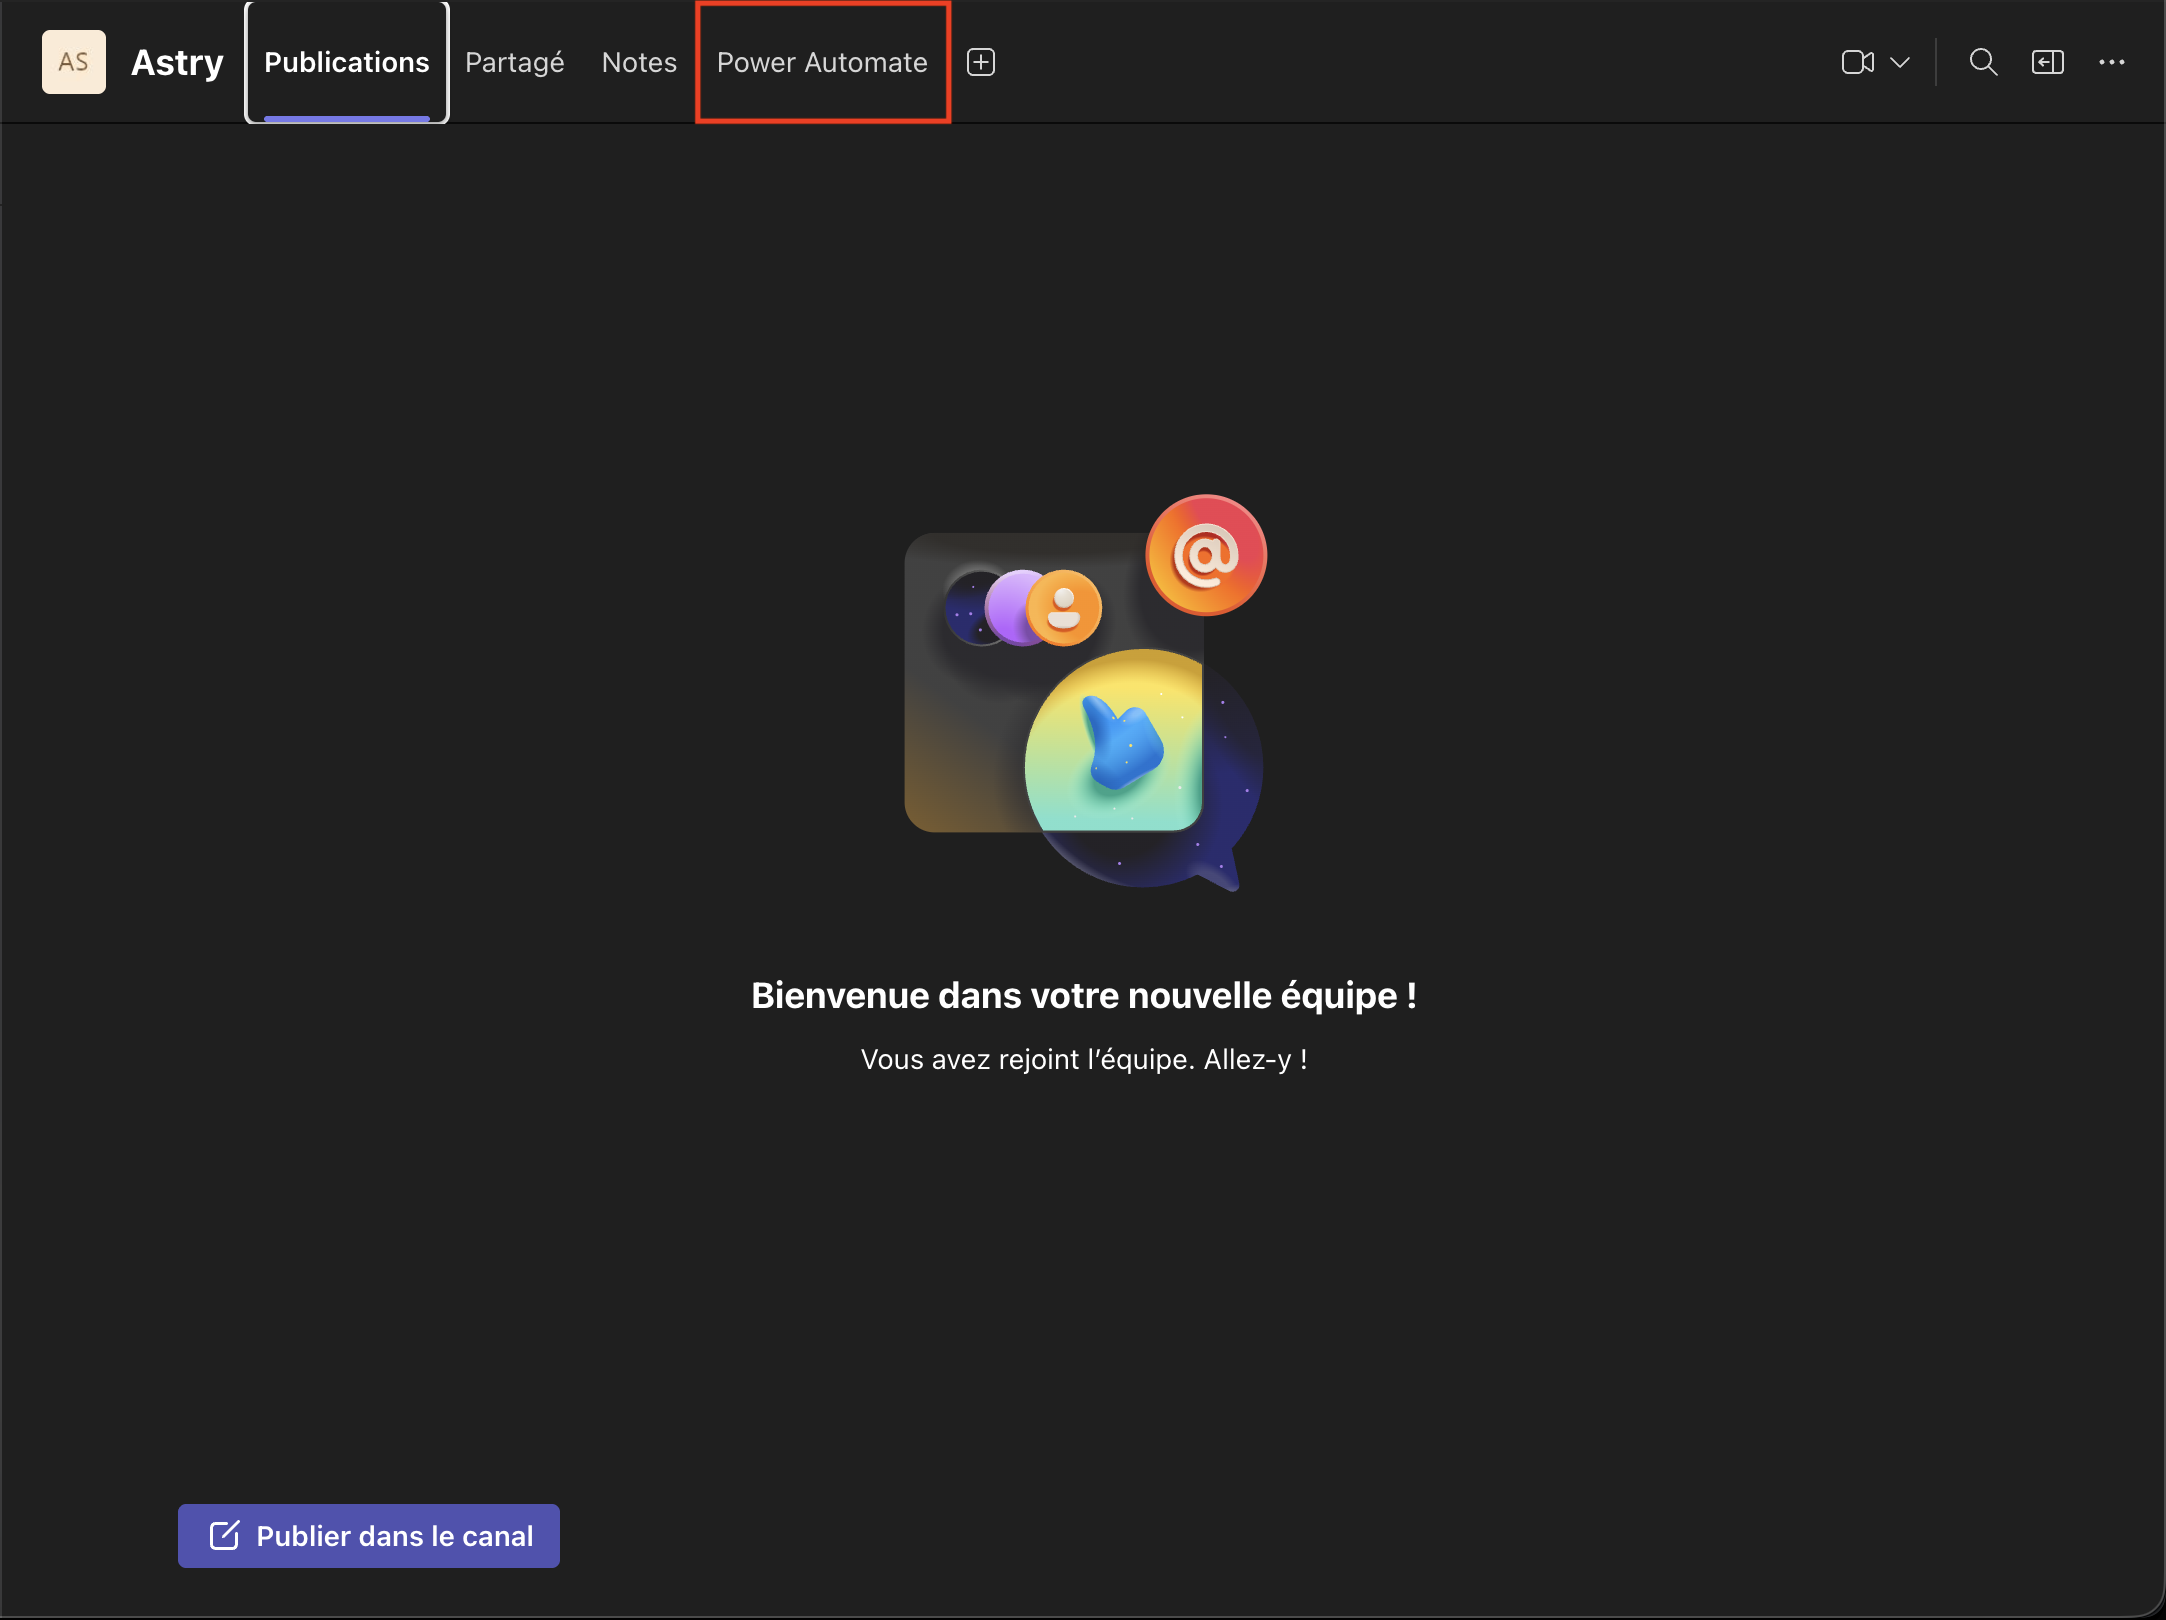The width and height of the screenshot is (2166, 1620).
Task: Switch to the Partagé tab
Action: [x=514, y=61]
